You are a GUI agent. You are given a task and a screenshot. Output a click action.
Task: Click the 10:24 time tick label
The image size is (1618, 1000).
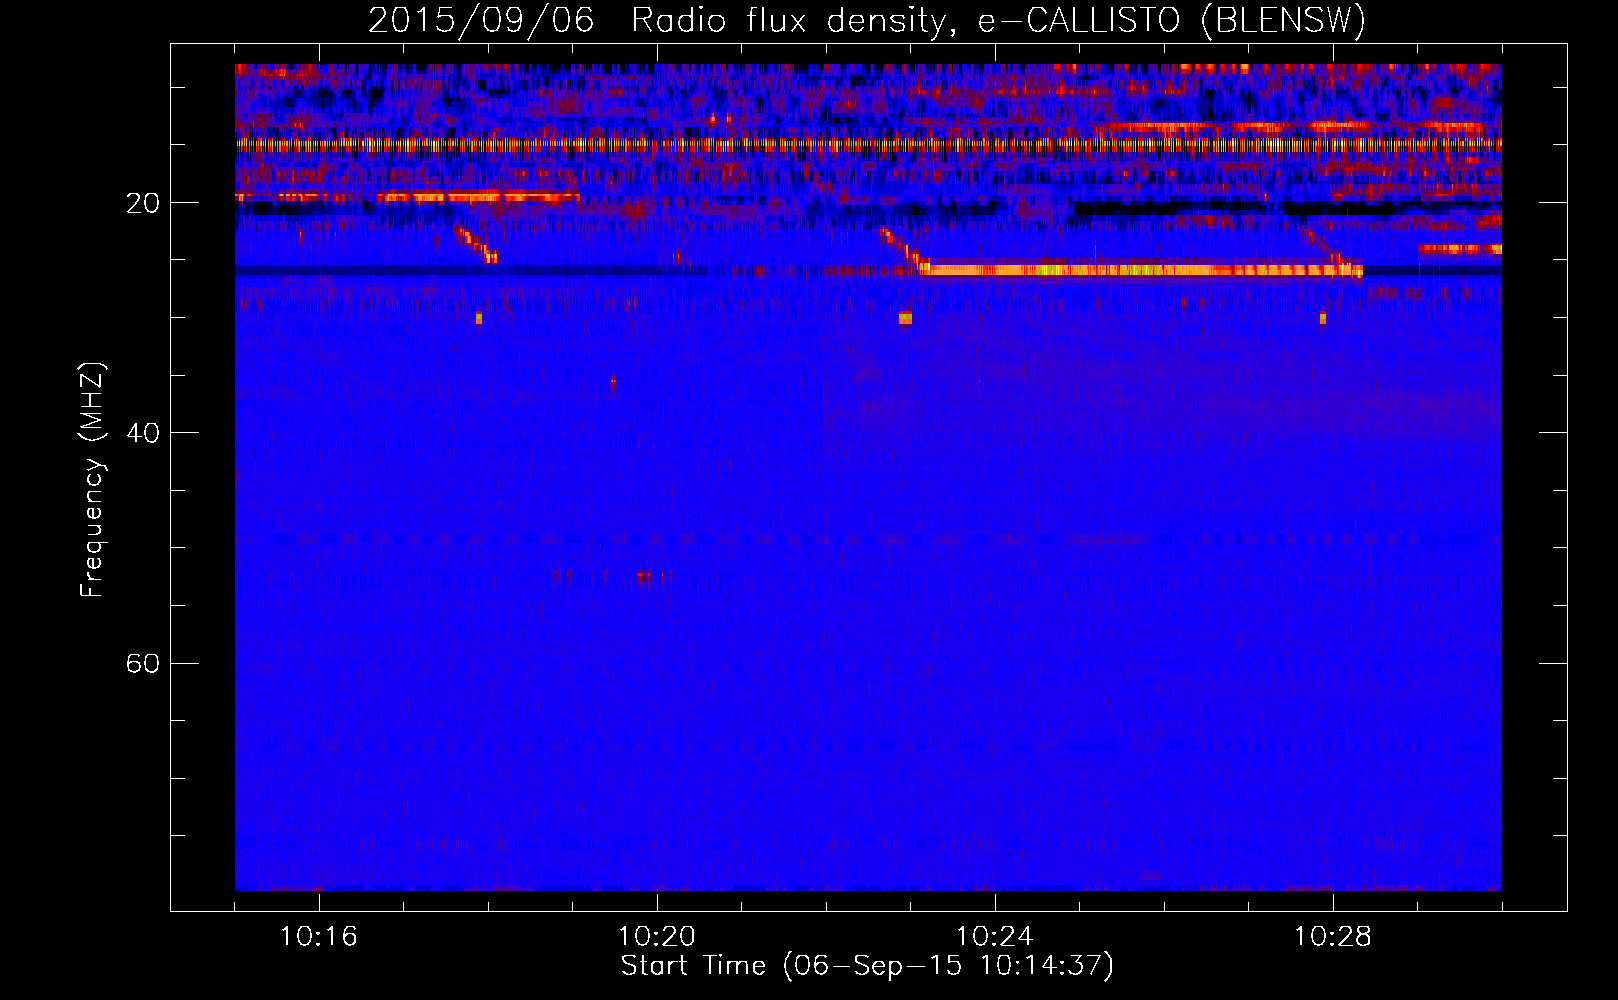[x=994, y=936]
